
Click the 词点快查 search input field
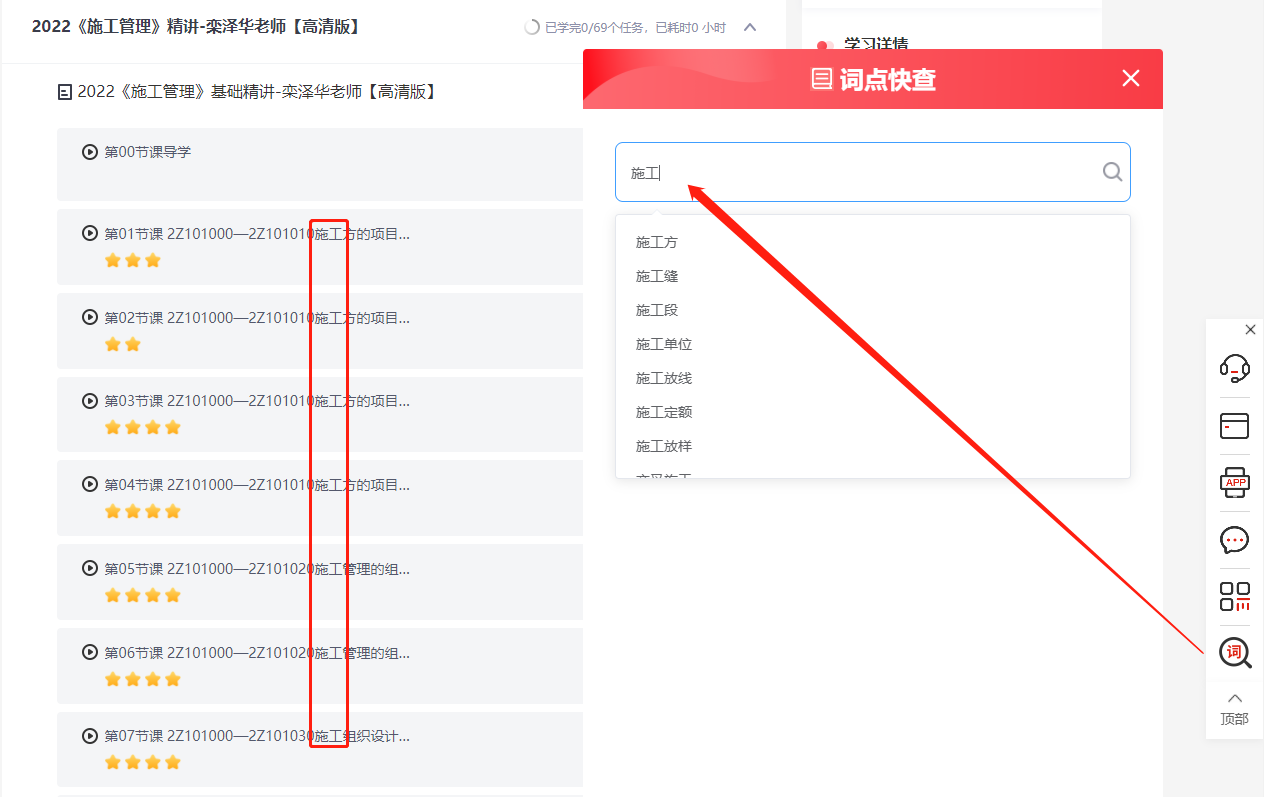[860, 172]
